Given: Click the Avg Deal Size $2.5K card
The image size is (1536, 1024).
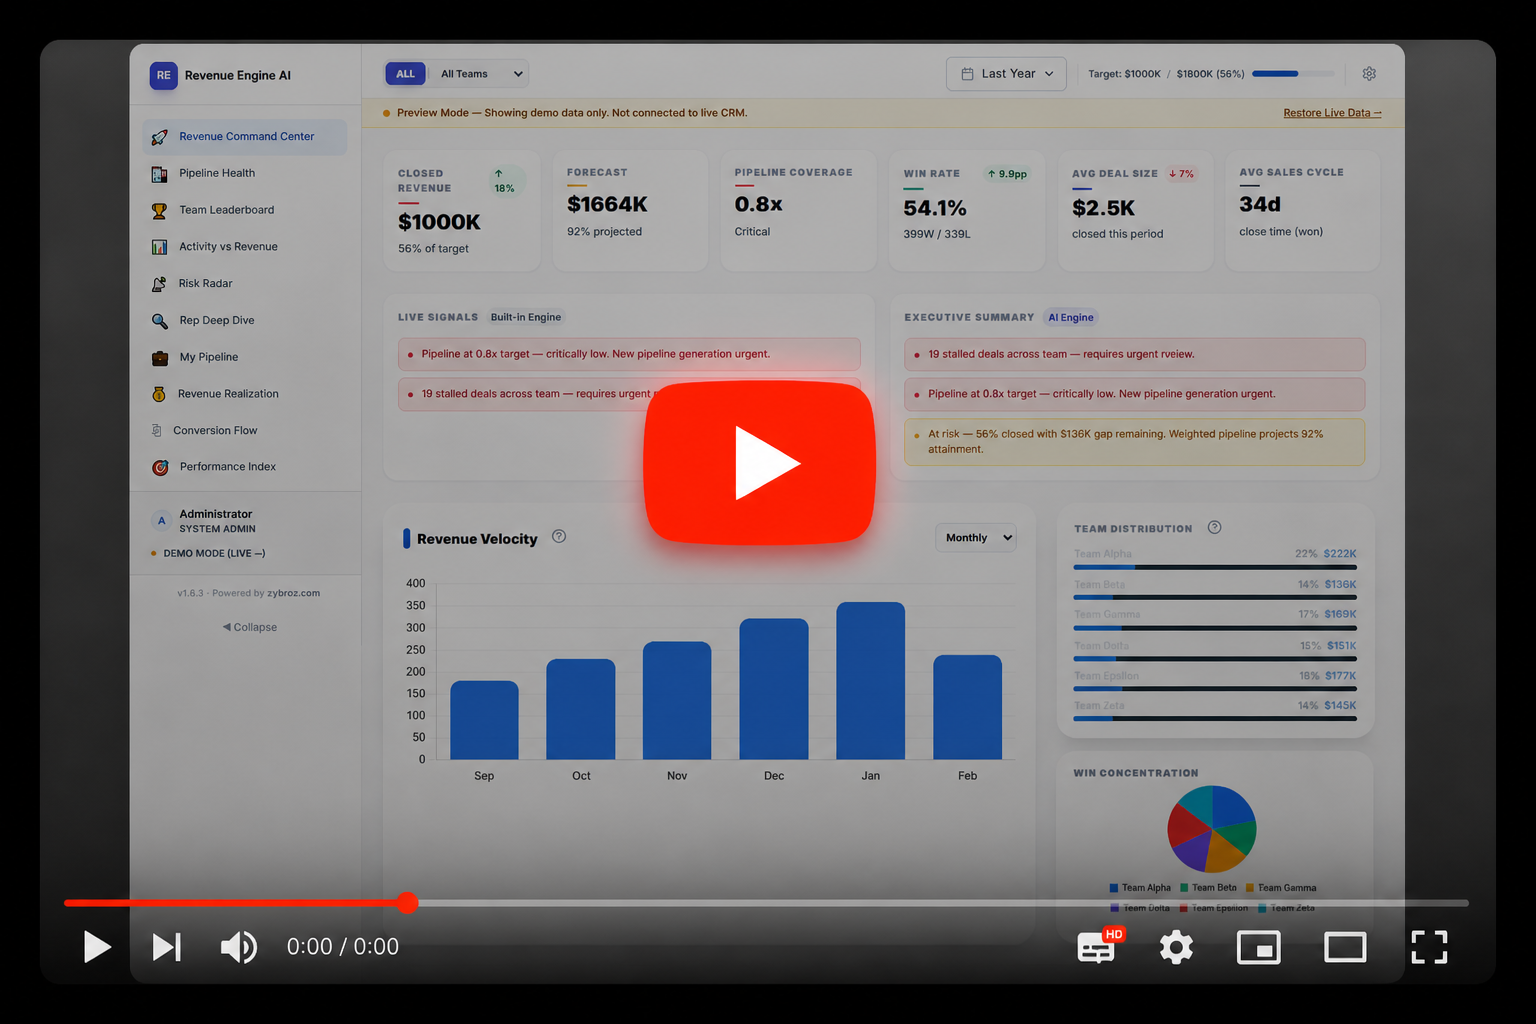Looking at the screenshot, I should click(1135, 211).
